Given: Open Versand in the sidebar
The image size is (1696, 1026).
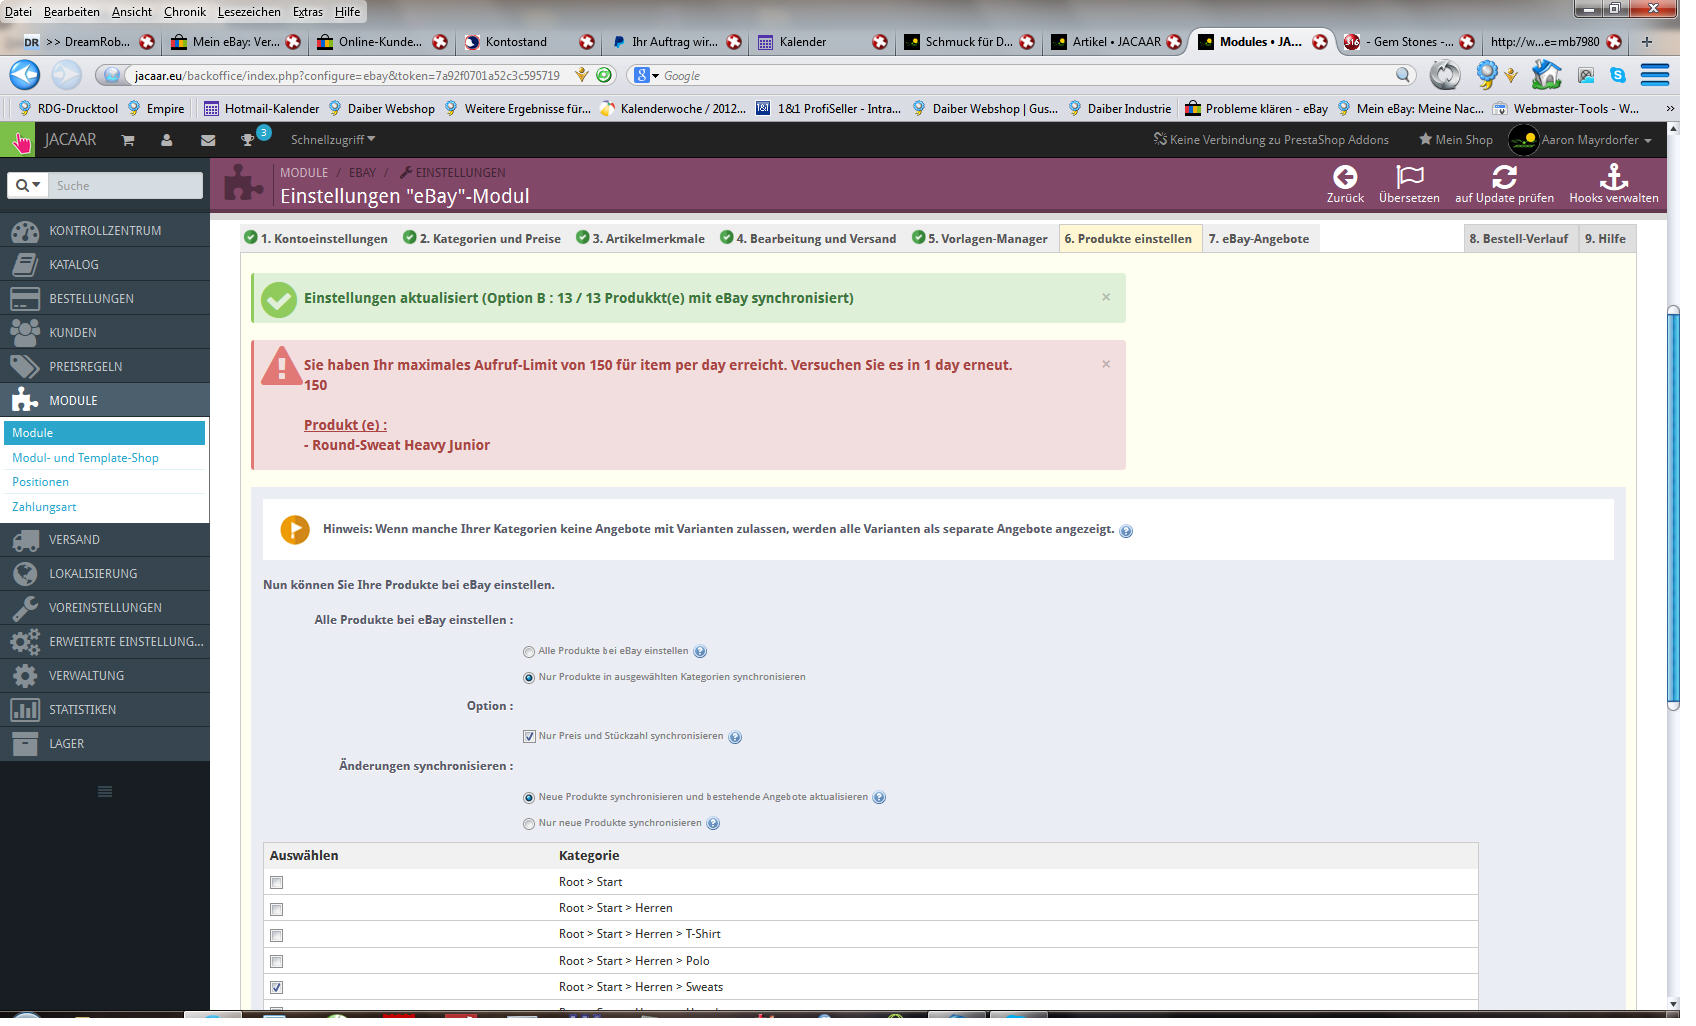Looking at the screenshot, I should (x=105, y=540).
